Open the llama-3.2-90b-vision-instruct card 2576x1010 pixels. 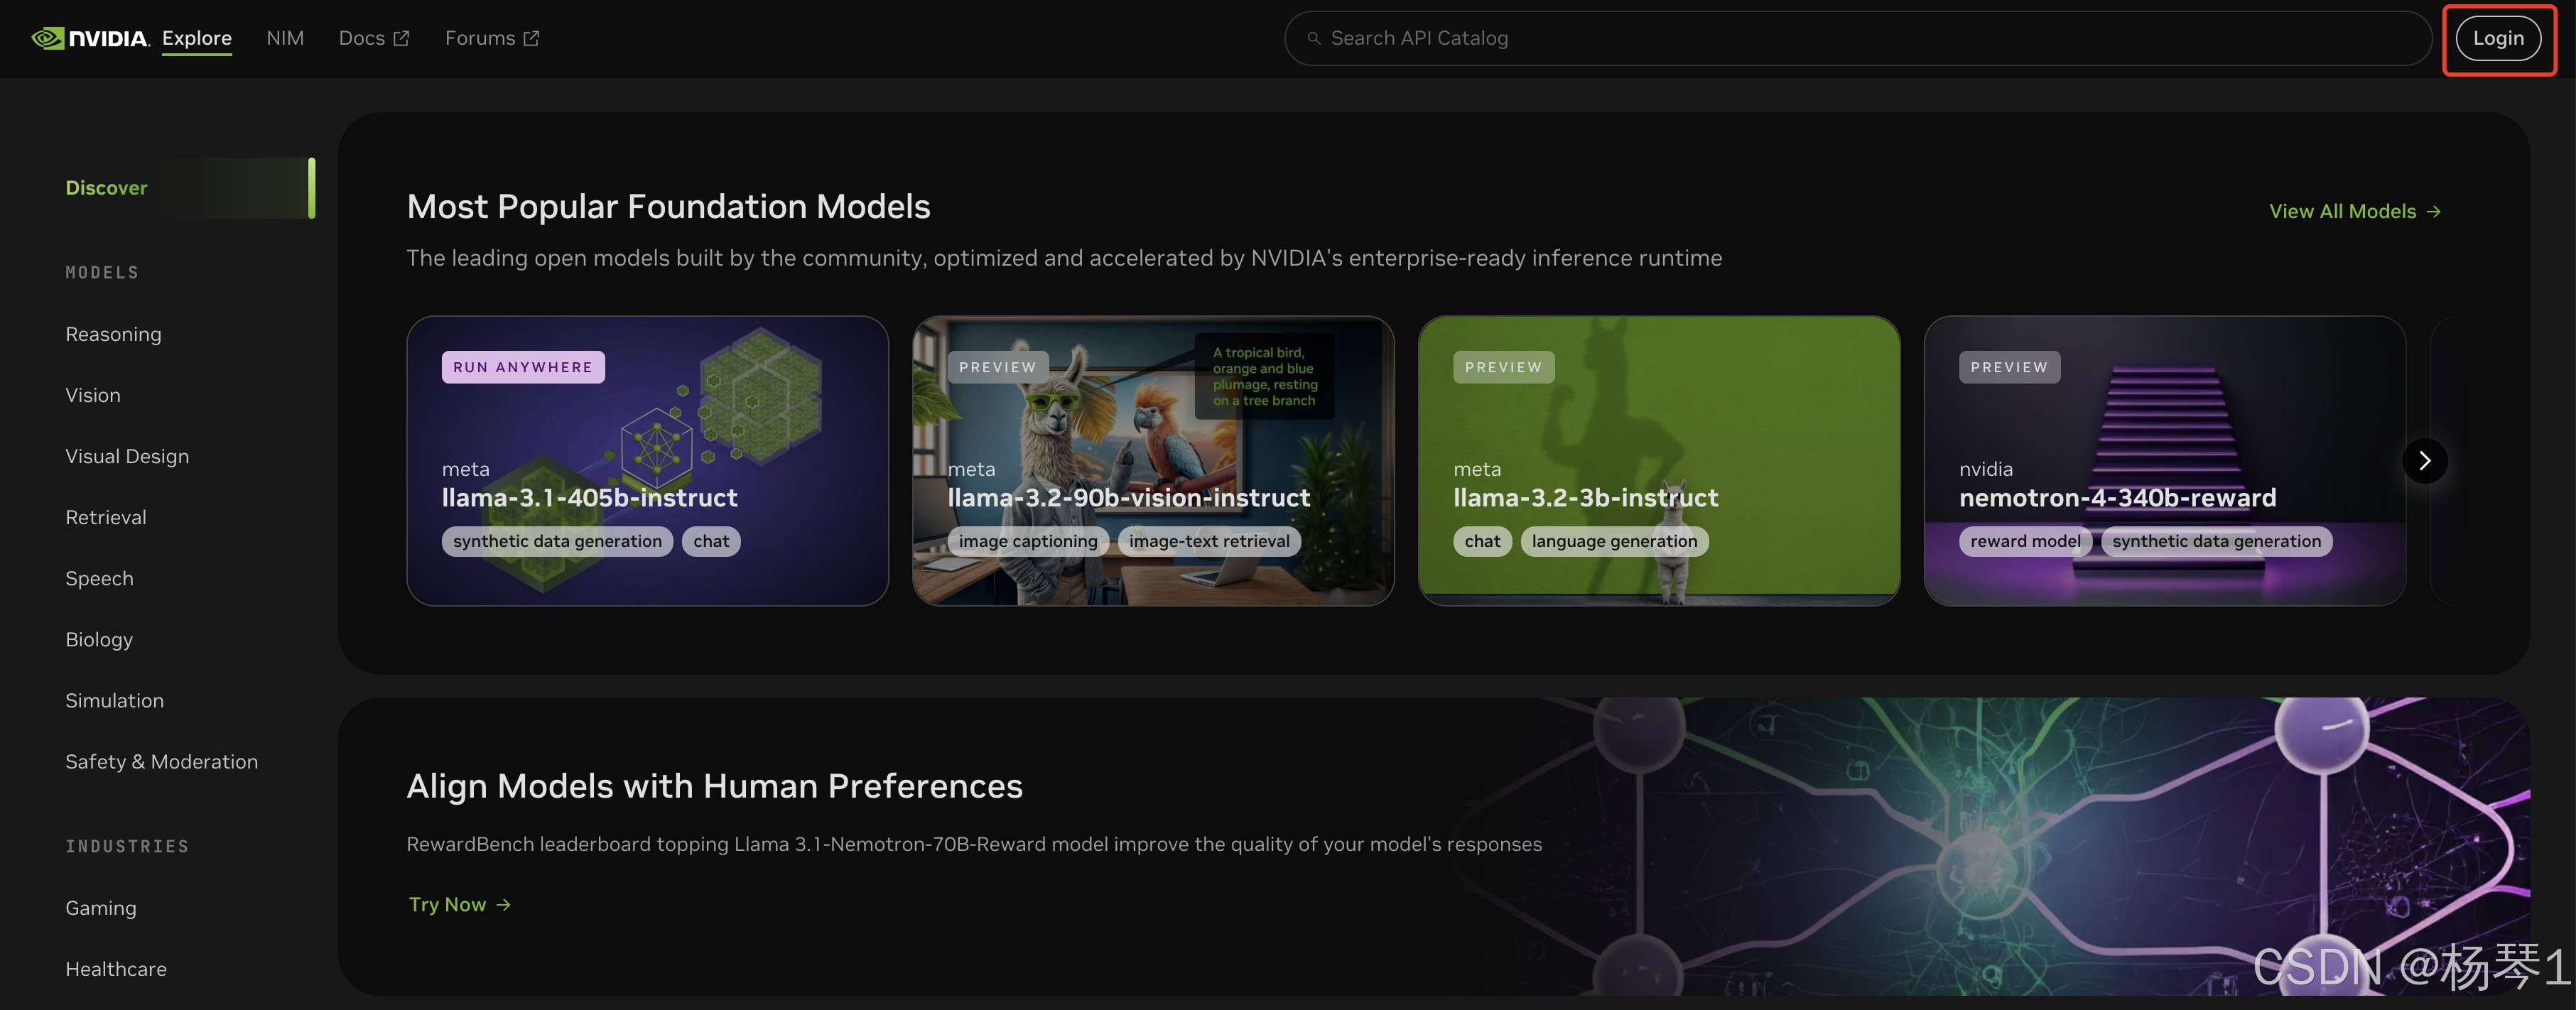(x=1153, y=461)
